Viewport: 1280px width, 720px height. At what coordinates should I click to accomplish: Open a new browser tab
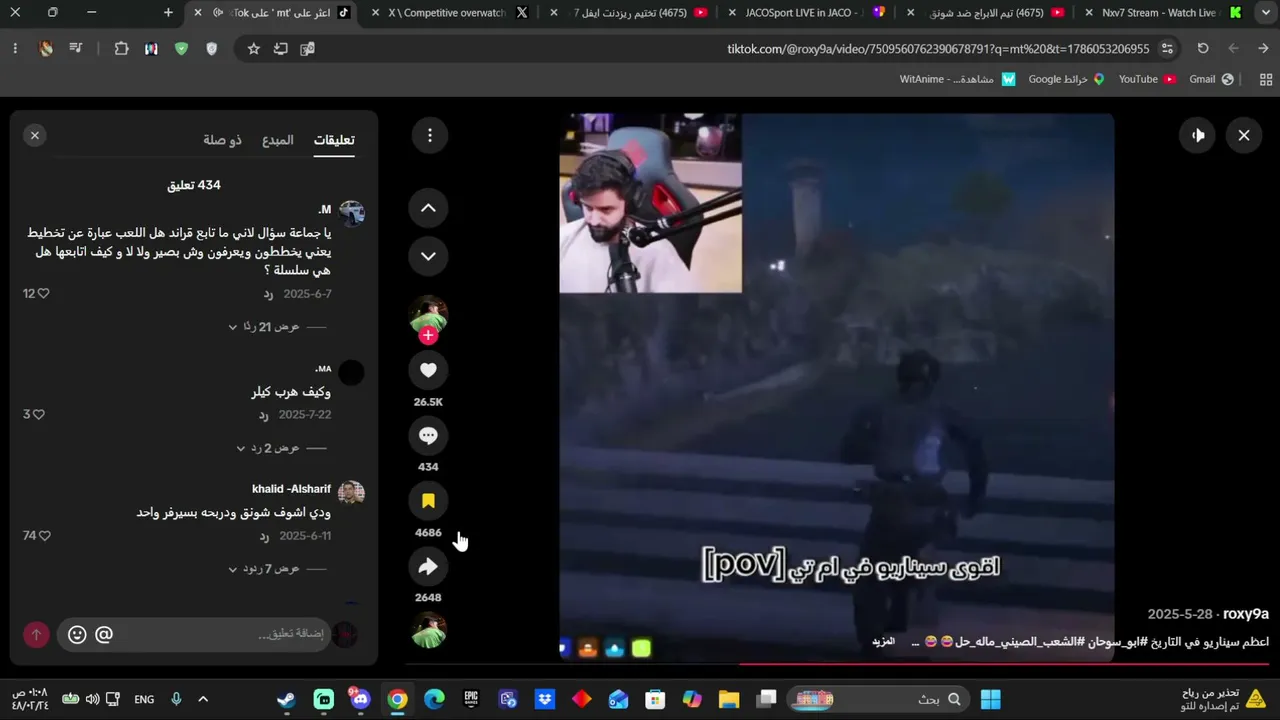point(168,13)
